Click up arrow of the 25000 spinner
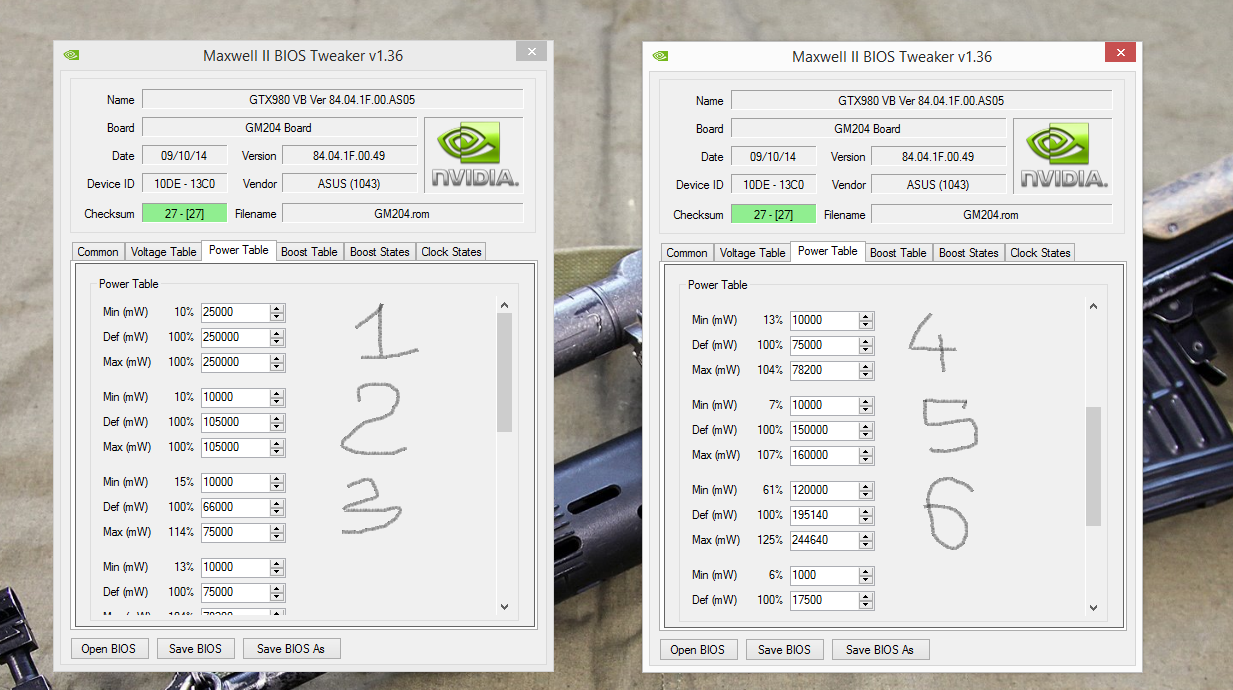Screen dimensions: 1233x690 pos(277,308)
